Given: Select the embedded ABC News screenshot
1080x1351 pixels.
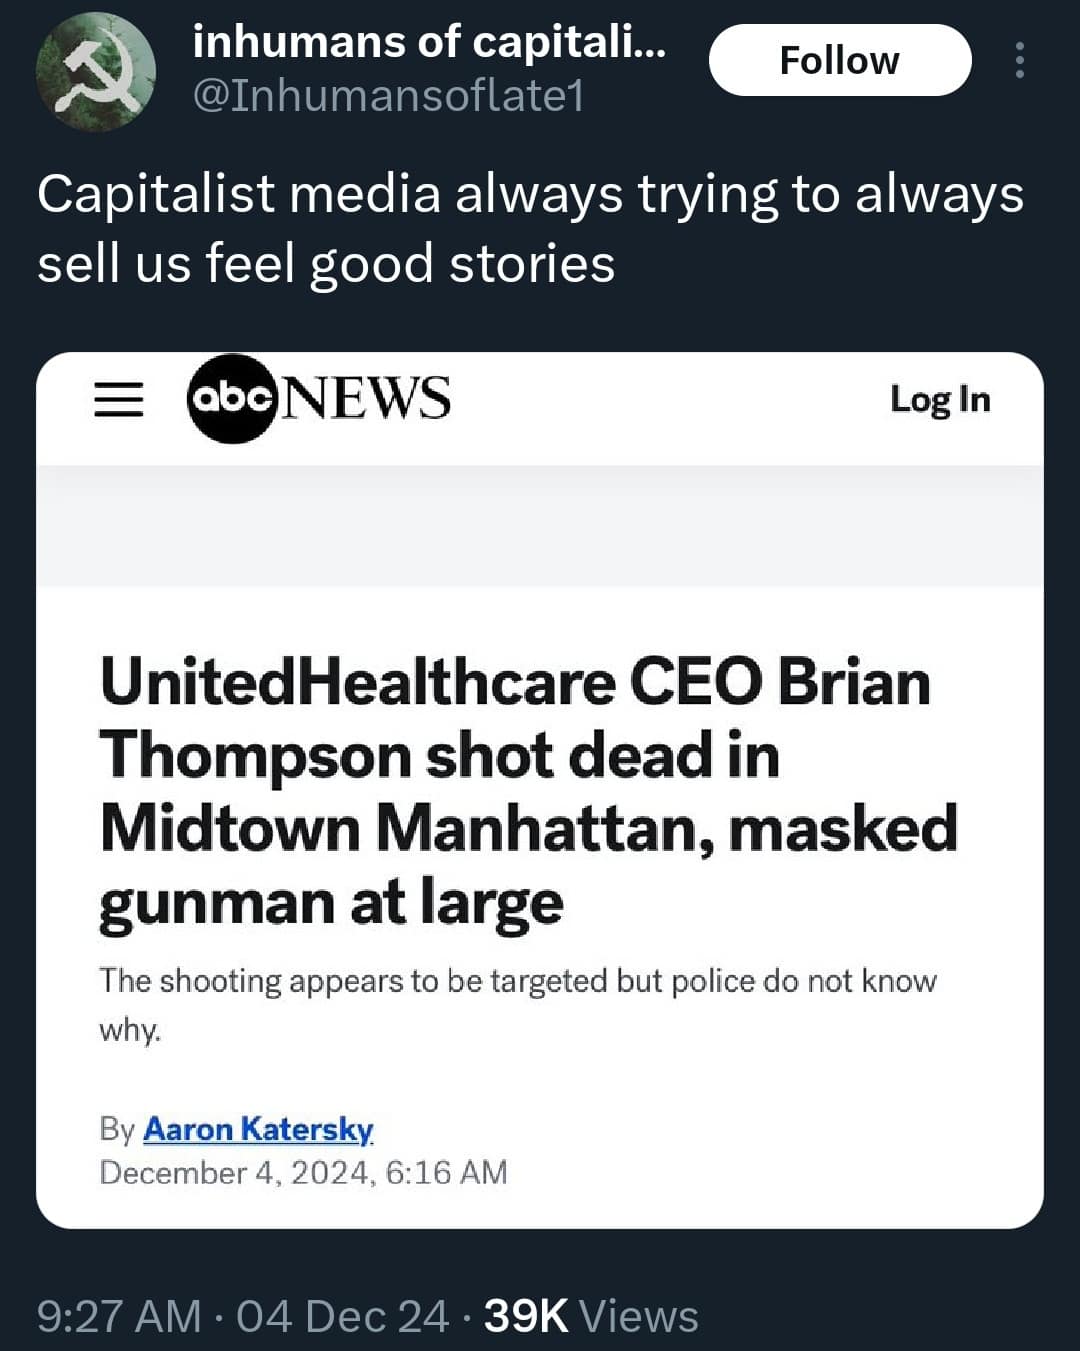Looking at the screenshot, I should coord(540,790).
